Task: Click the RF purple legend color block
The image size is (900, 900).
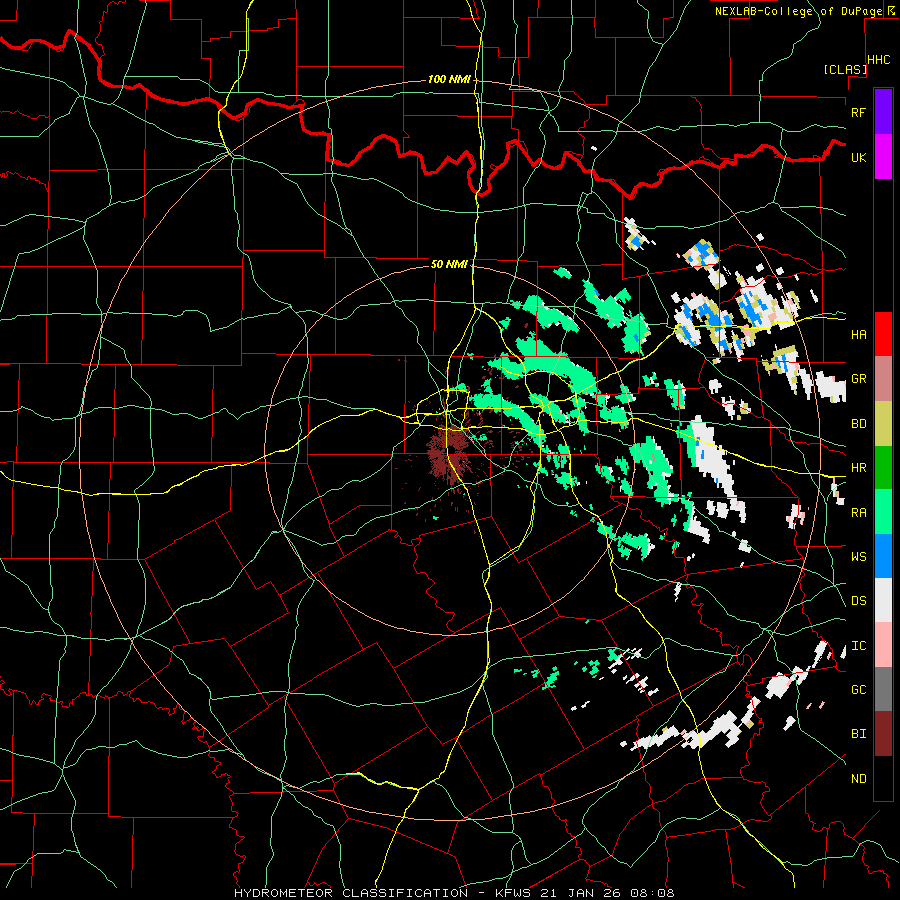Action: point(883,112)
